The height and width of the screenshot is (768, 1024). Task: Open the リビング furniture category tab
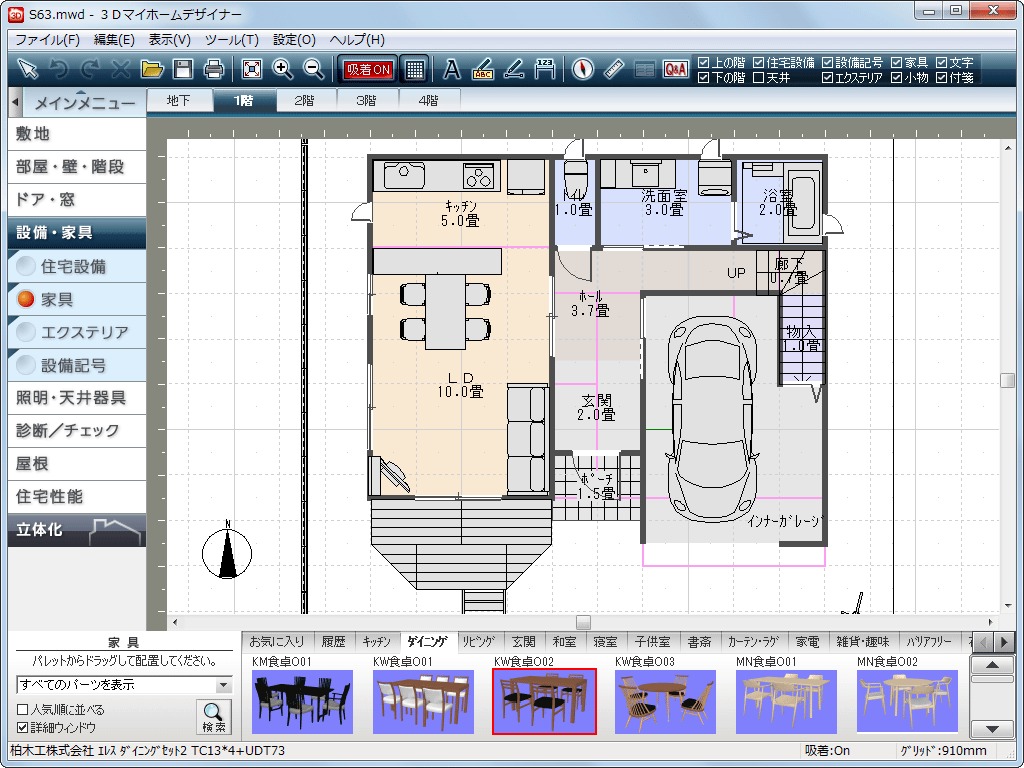click(x=479, y=642)
